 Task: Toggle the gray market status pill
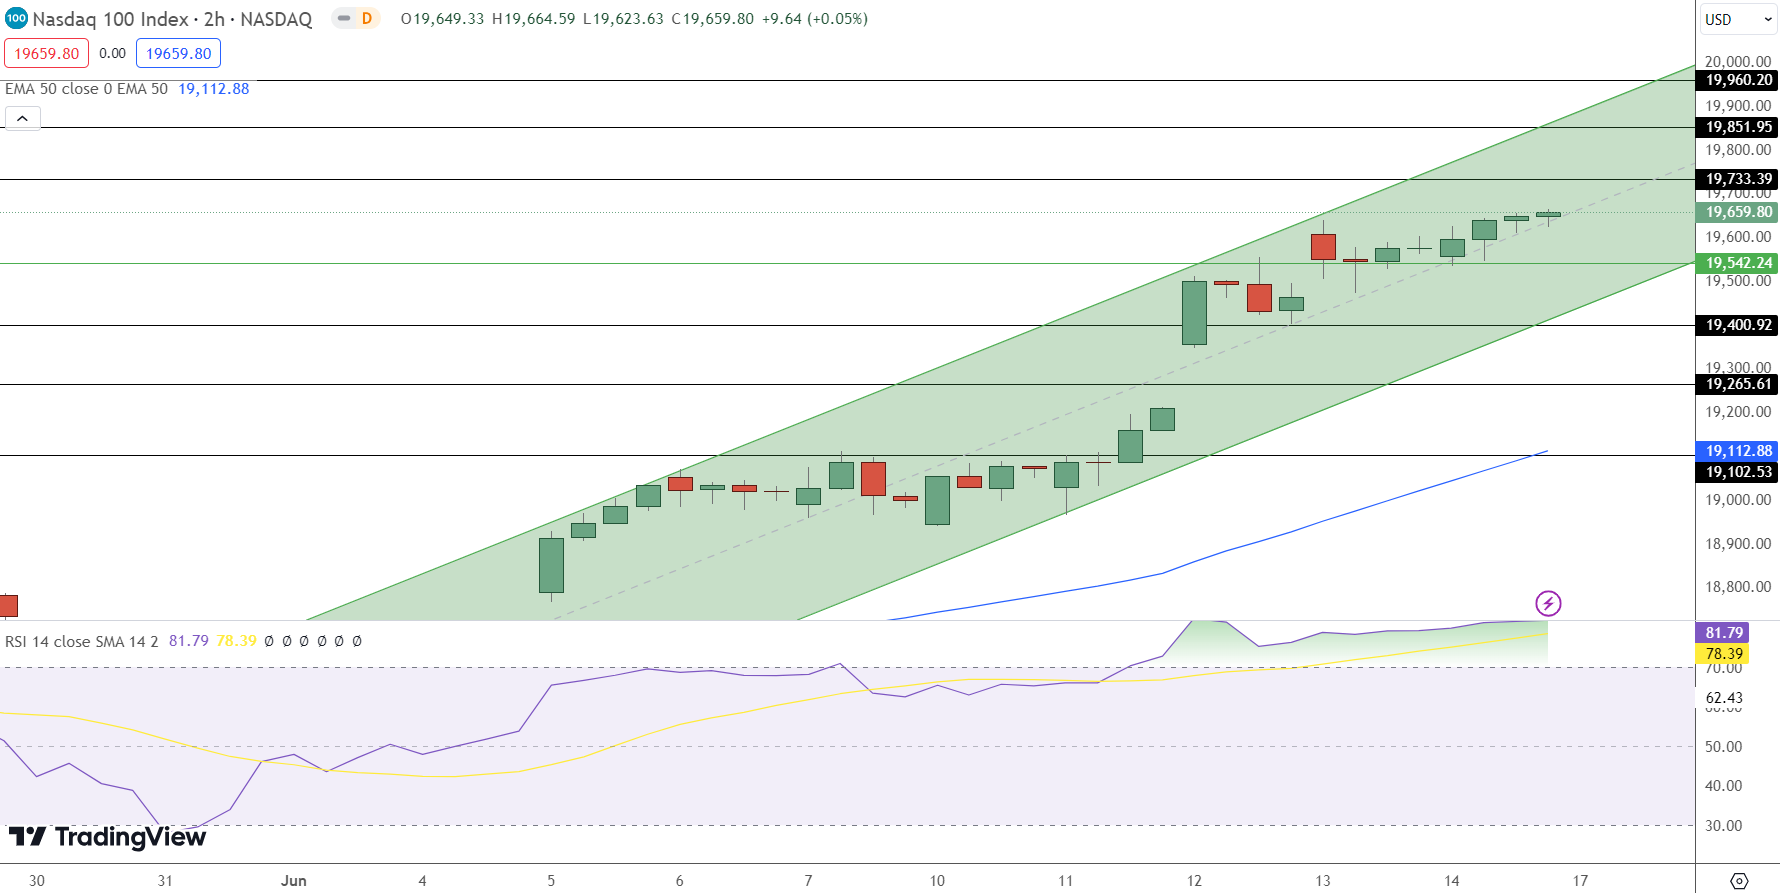pos(344,18)
